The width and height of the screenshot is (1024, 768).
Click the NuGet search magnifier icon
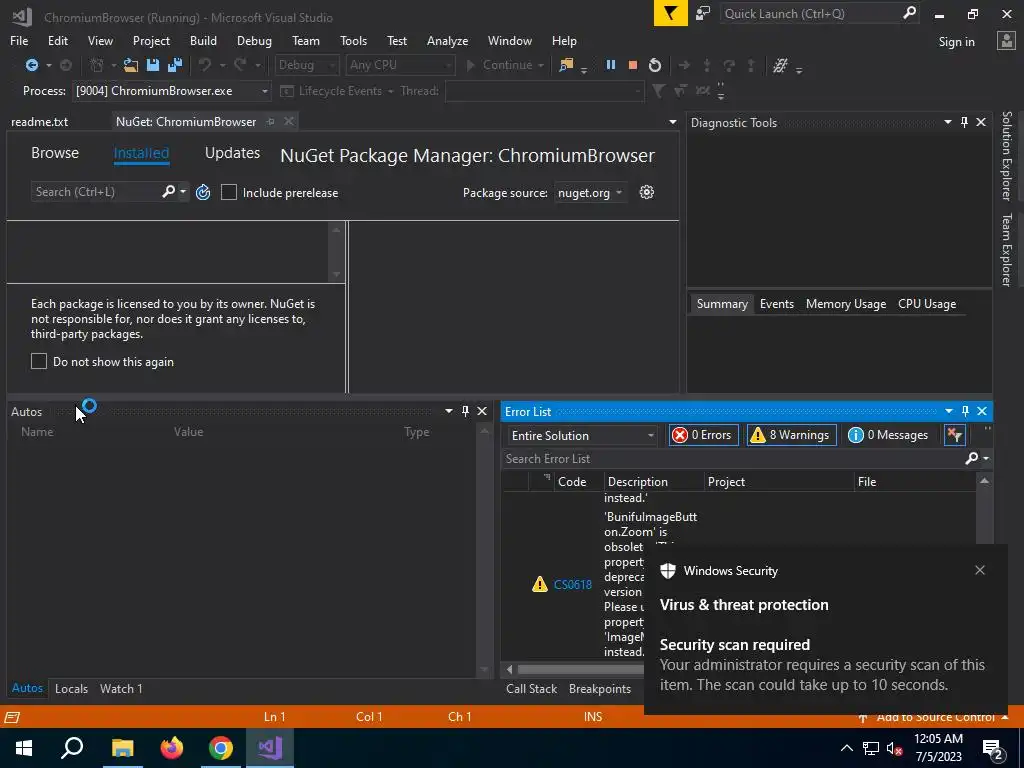click(x=168, y=191)
